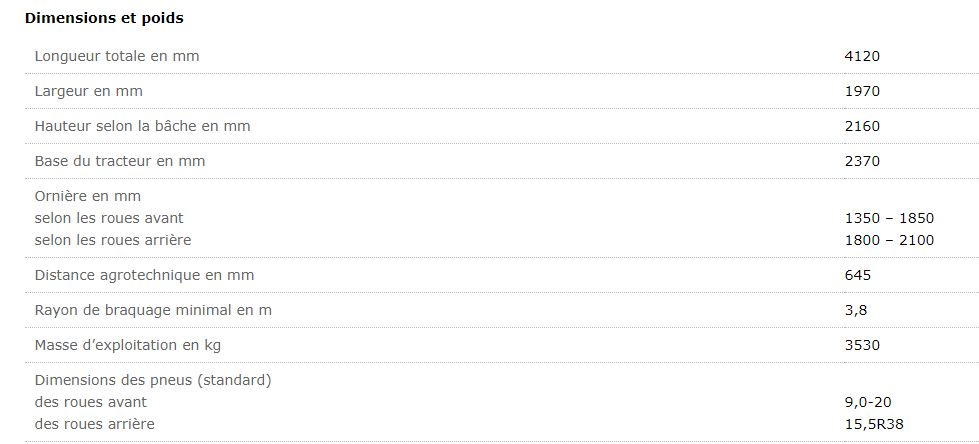This screenshot has width=979, height=444.
Task: Click the range value 1350 – 1850
Action: [889, 218]
